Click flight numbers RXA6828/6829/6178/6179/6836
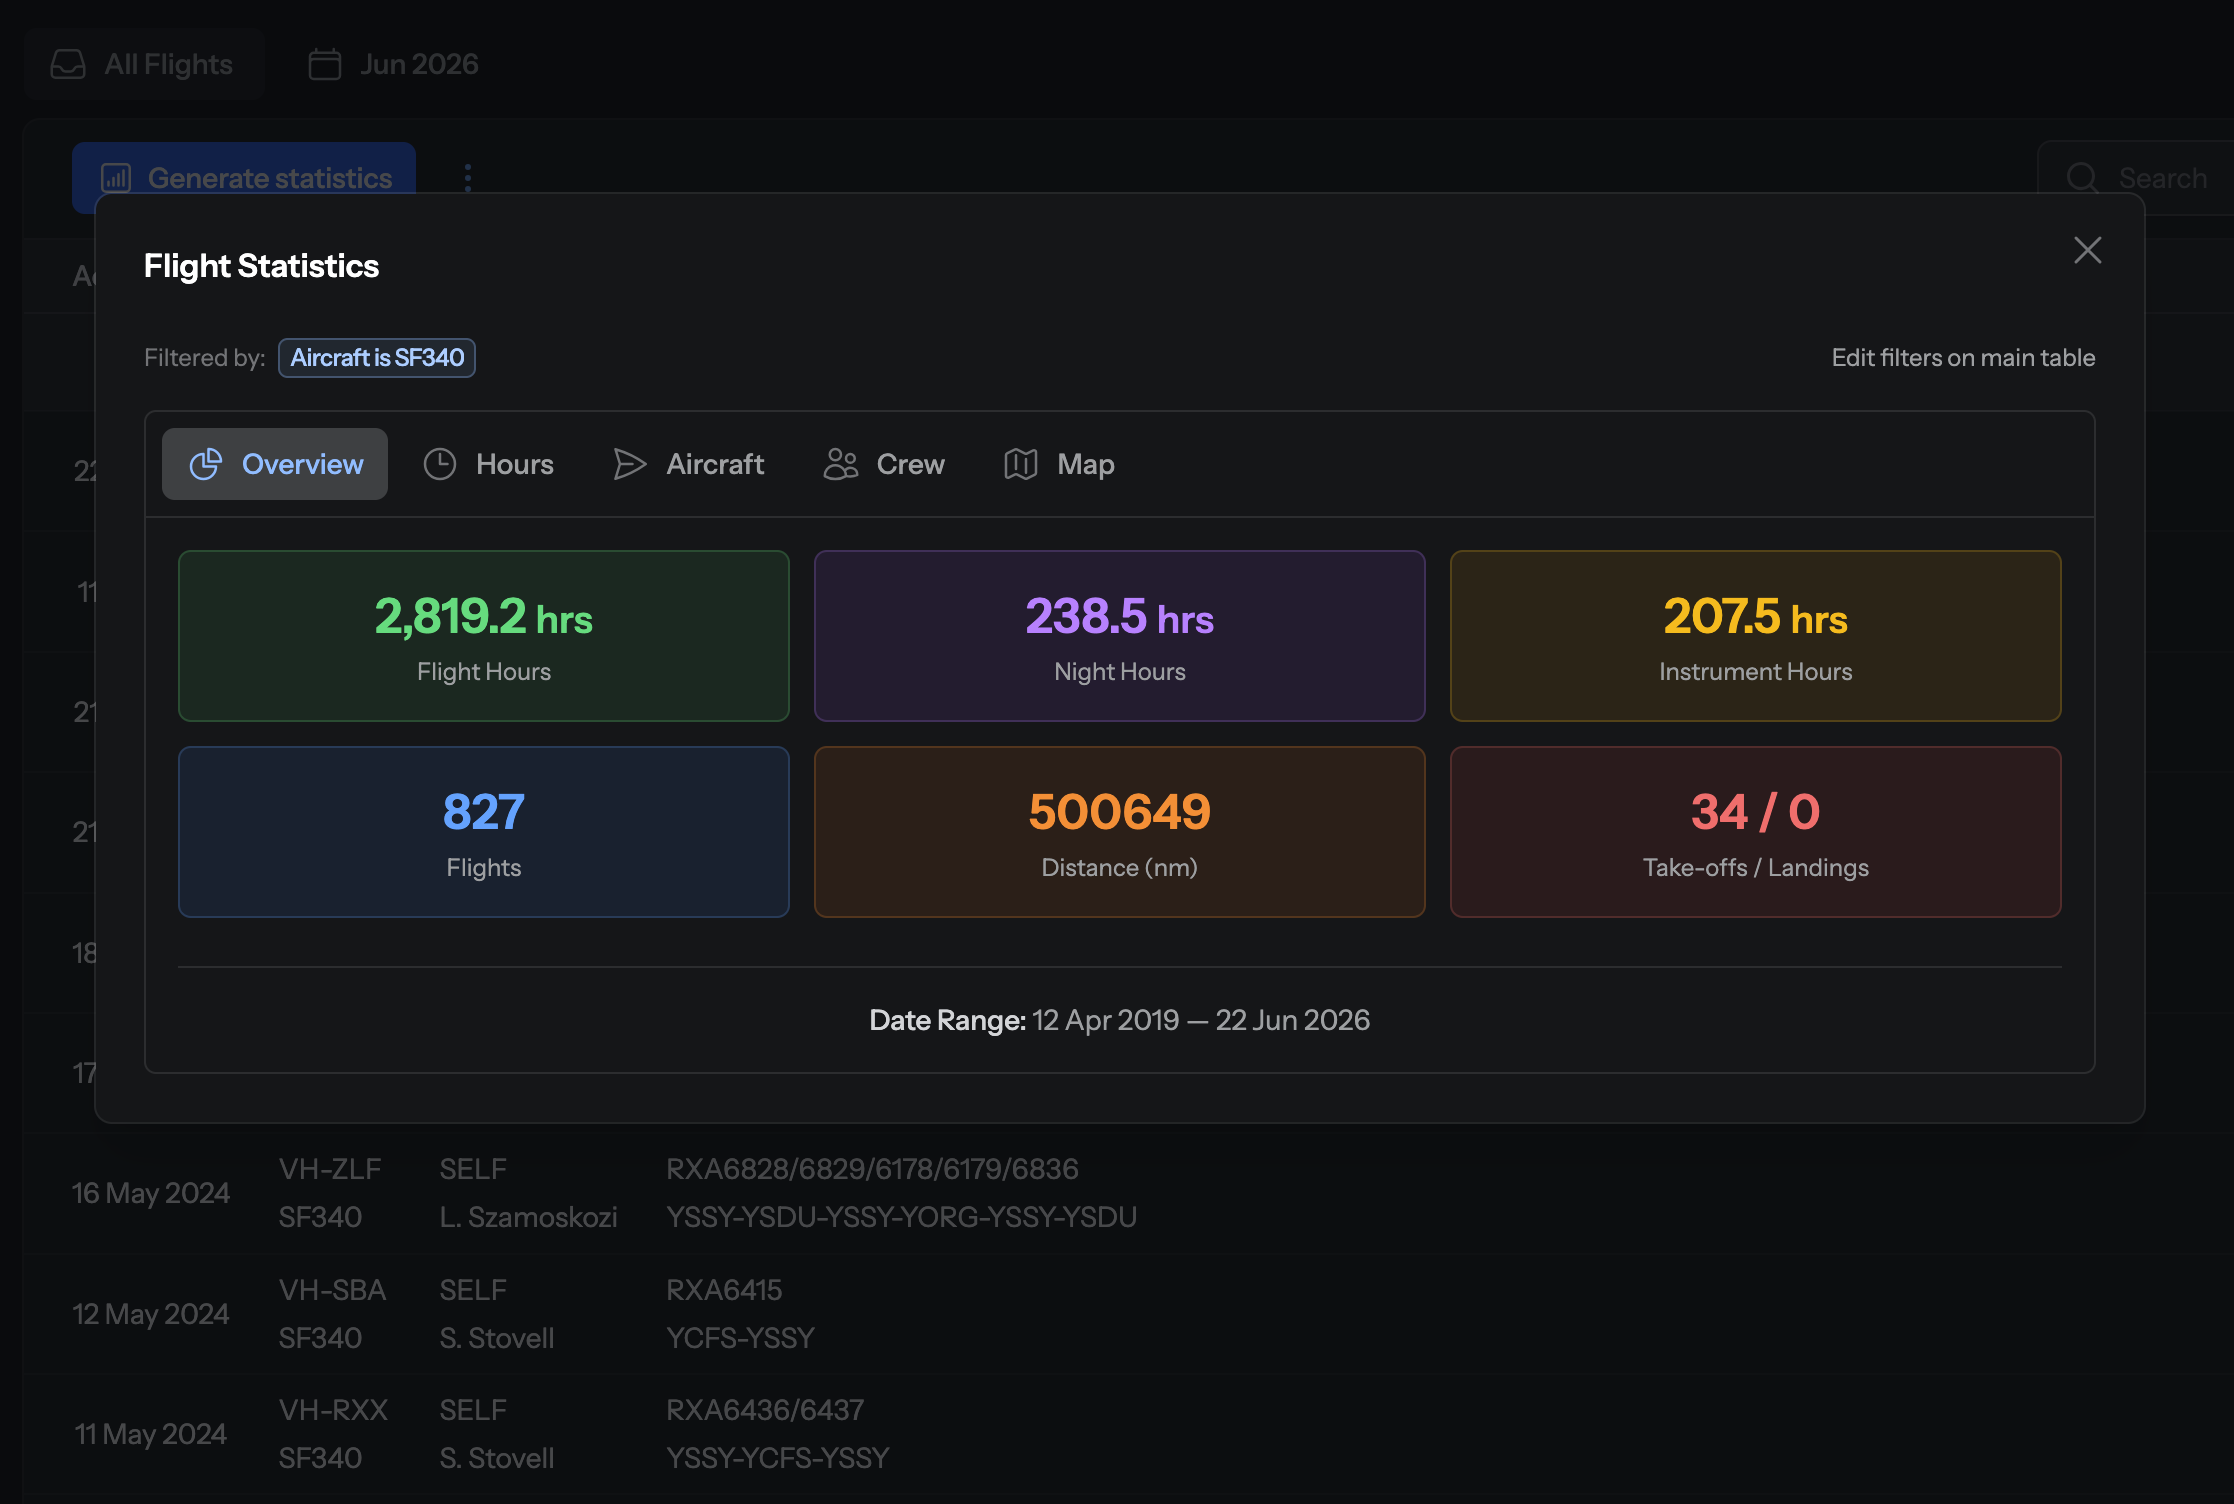The image size is (2234, 1504). click(x=873, y=1169)
